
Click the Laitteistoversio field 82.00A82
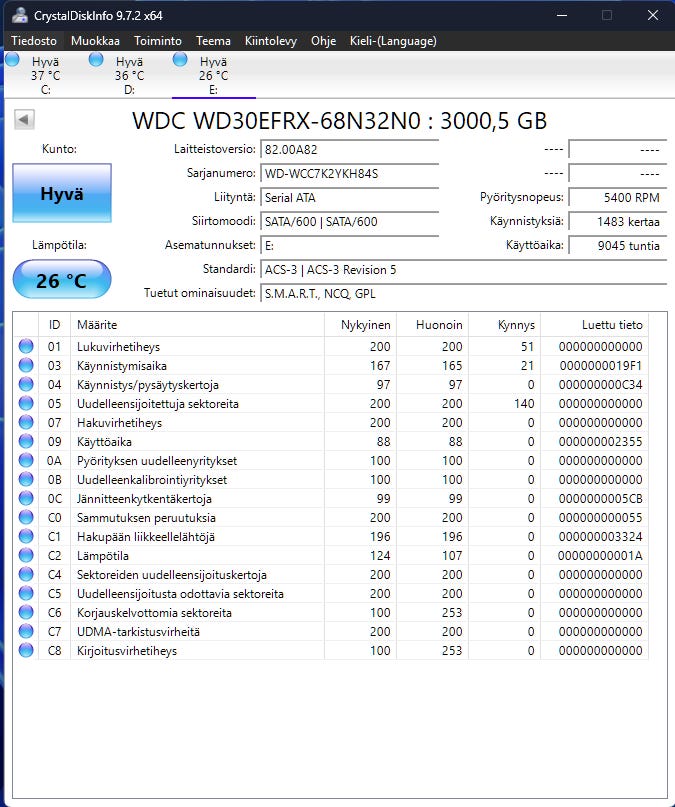pyautogui.click(x=349, y=150)
